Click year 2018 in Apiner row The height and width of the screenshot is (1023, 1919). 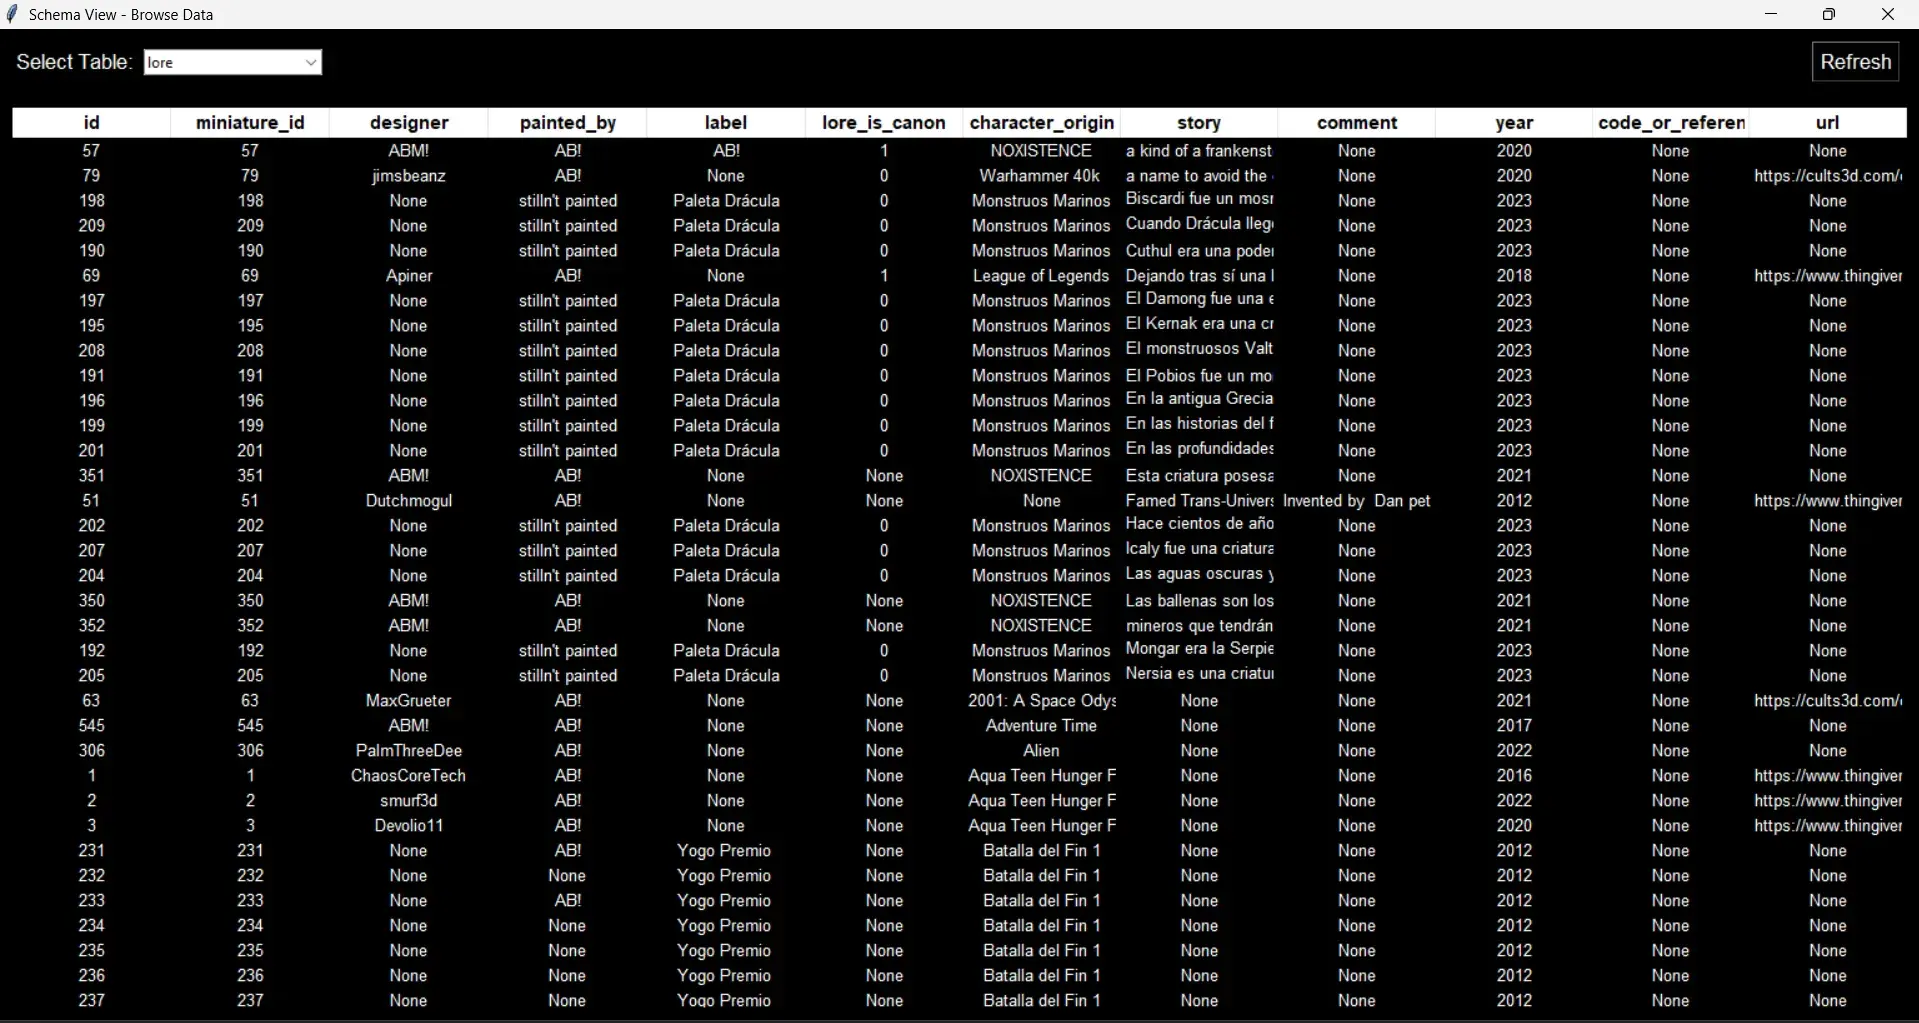(1514, 276)
